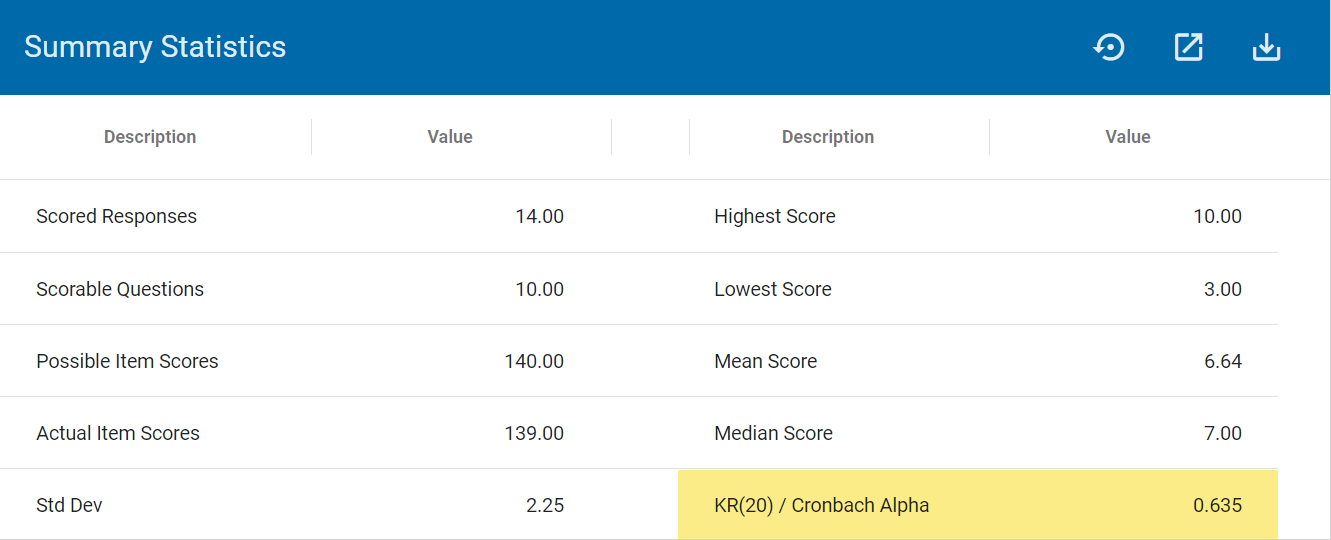Select the Median Score row label
The width and height of the screenshot is (1331, 540).
(774, 433)
